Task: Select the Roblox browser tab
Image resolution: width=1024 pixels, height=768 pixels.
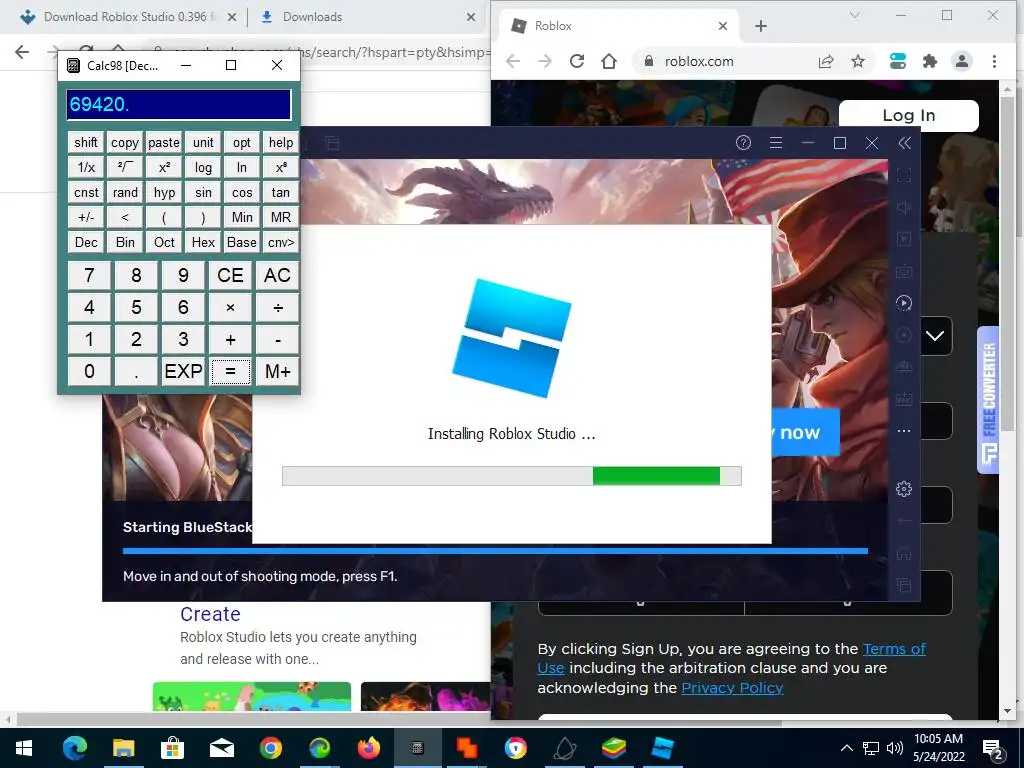Action: click(x=618, y=26)
